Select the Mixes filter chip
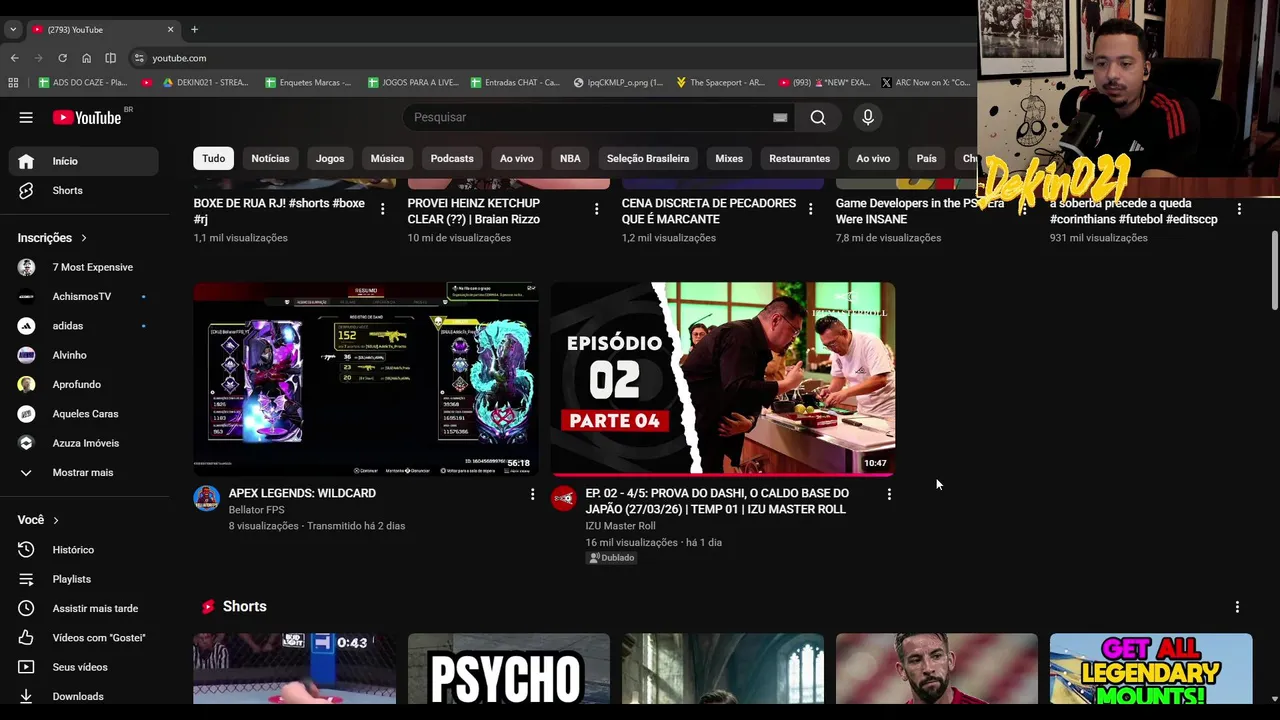The width and height of the screenshot is (1280, 720). (729, 158)
